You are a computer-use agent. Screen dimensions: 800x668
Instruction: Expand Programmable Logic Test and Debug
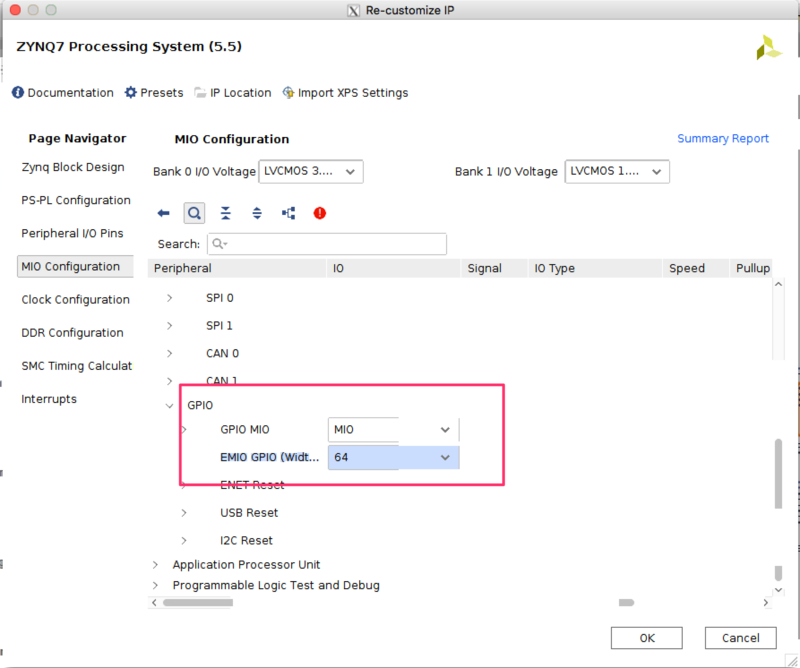(155, 585)
